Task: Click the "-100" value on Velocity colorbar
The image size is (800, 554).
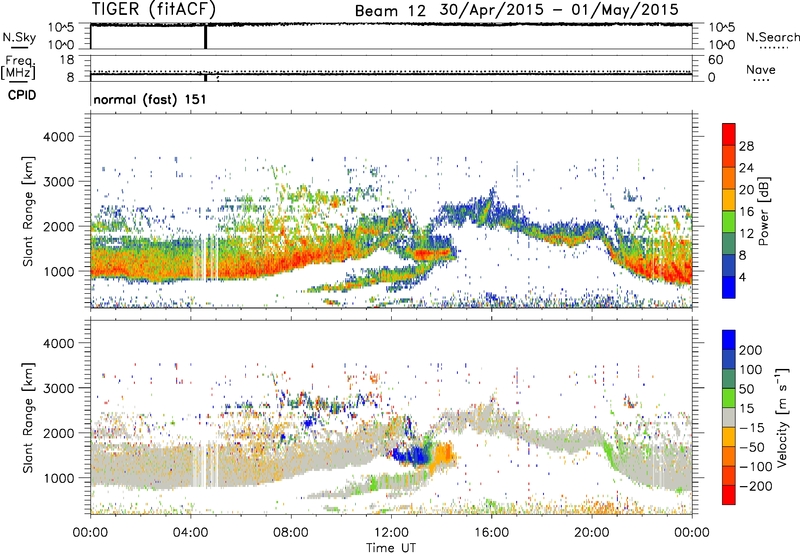Action: [x=756, y=467]
